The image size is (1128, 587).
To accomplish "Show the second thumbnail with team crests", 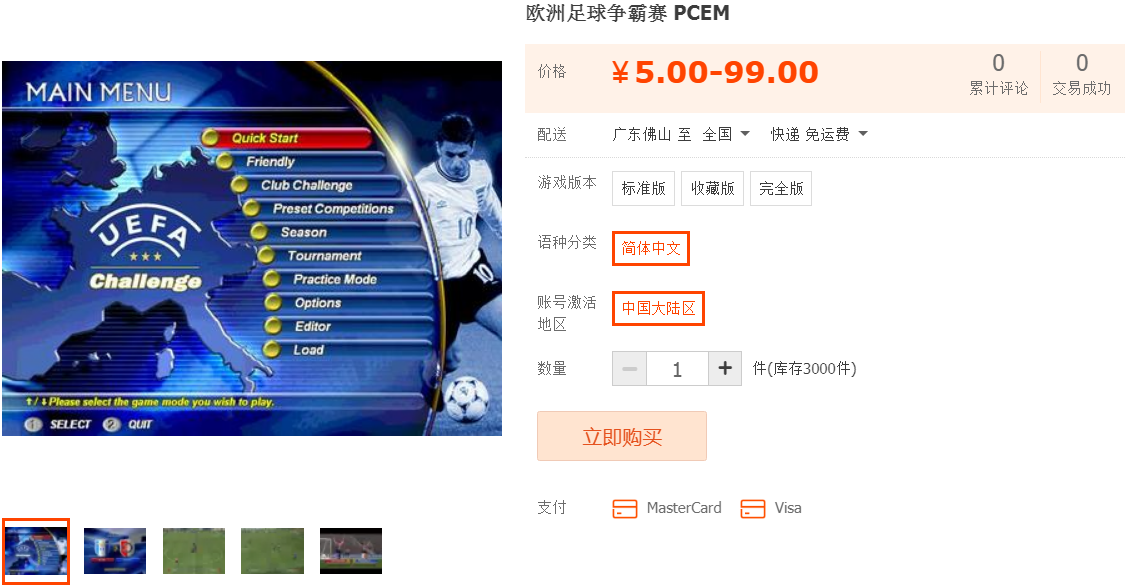I will [x=115, y=551].
